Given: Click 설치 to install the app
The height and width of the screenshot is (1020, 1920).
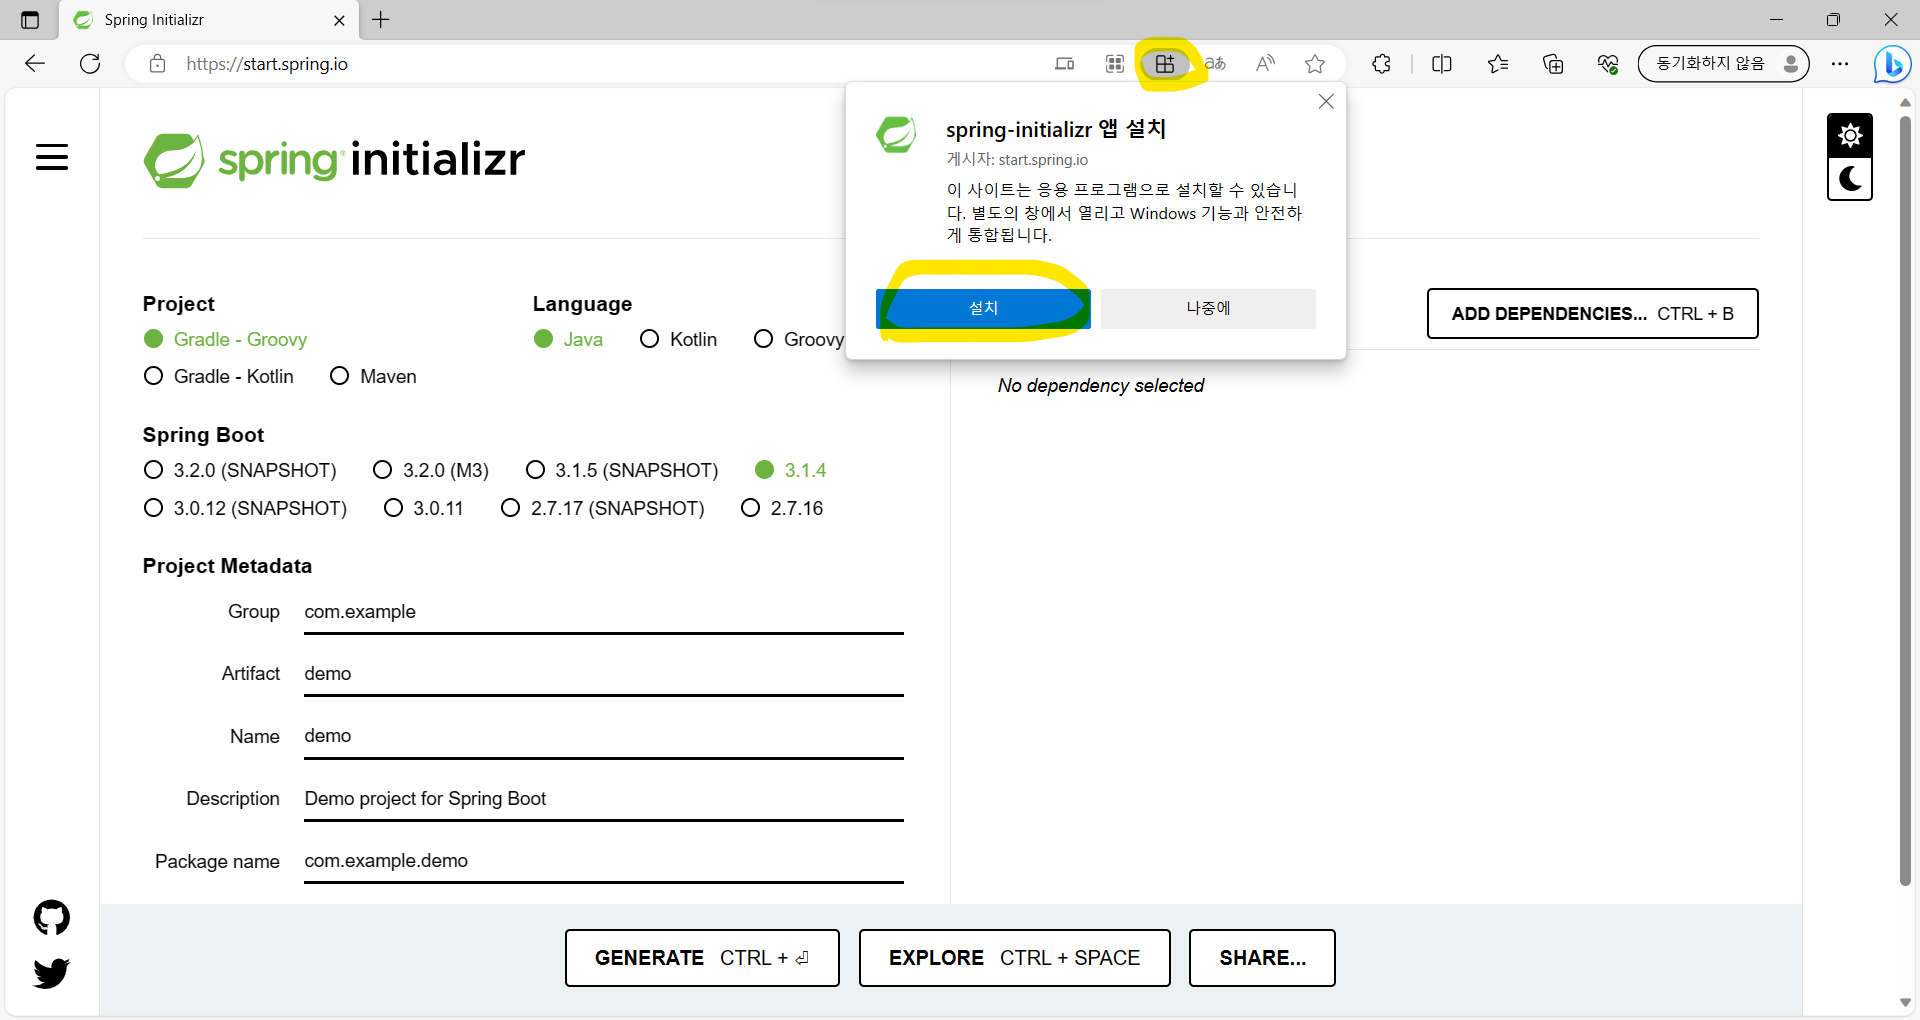Looking at the screenshot, I should point(983,308).
